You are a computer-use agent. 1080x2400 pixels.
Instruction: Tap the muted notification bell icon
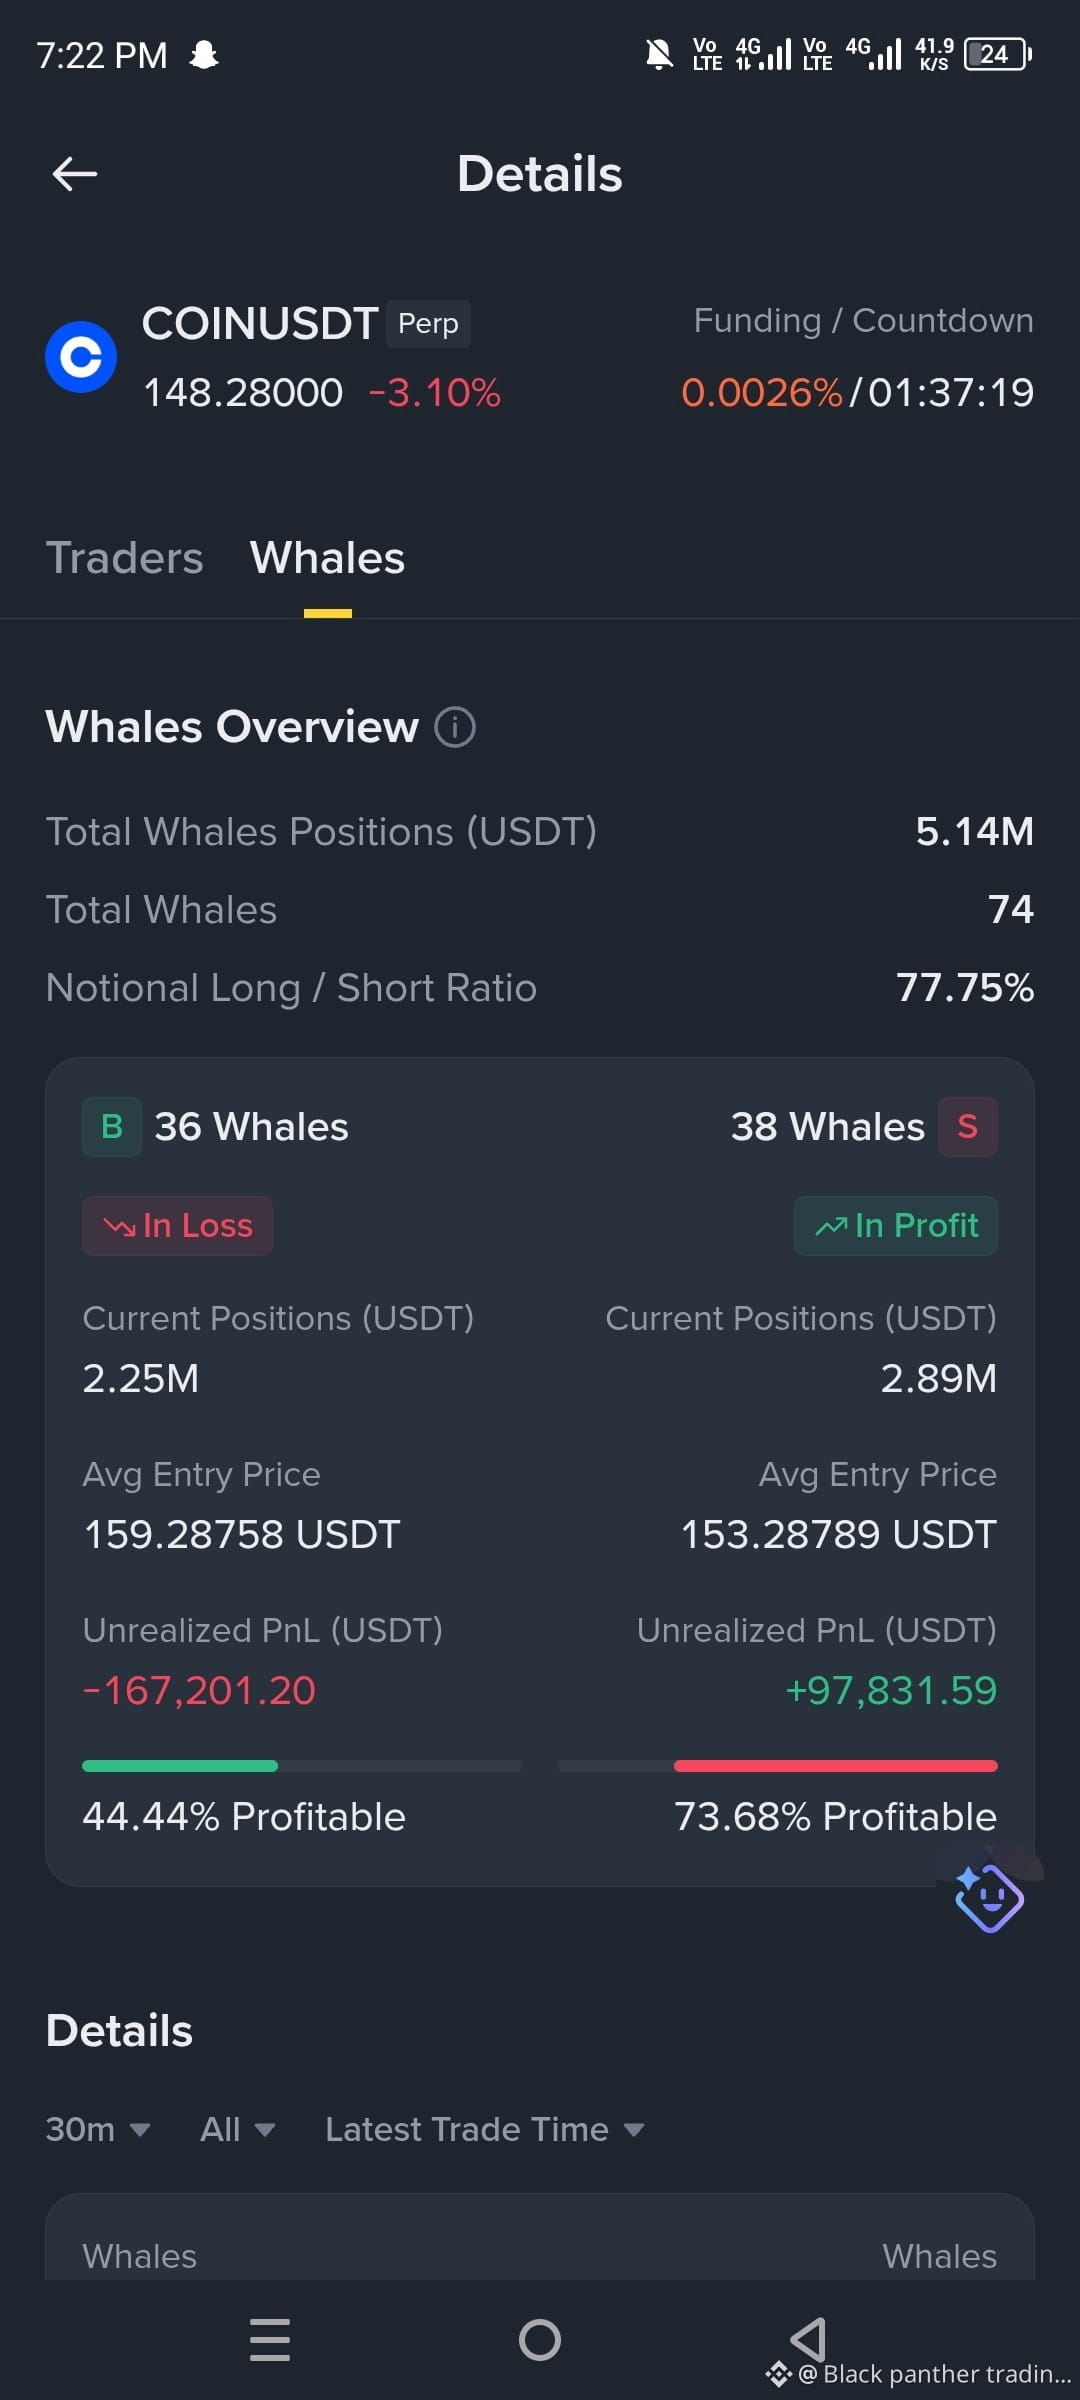(659, 54)
